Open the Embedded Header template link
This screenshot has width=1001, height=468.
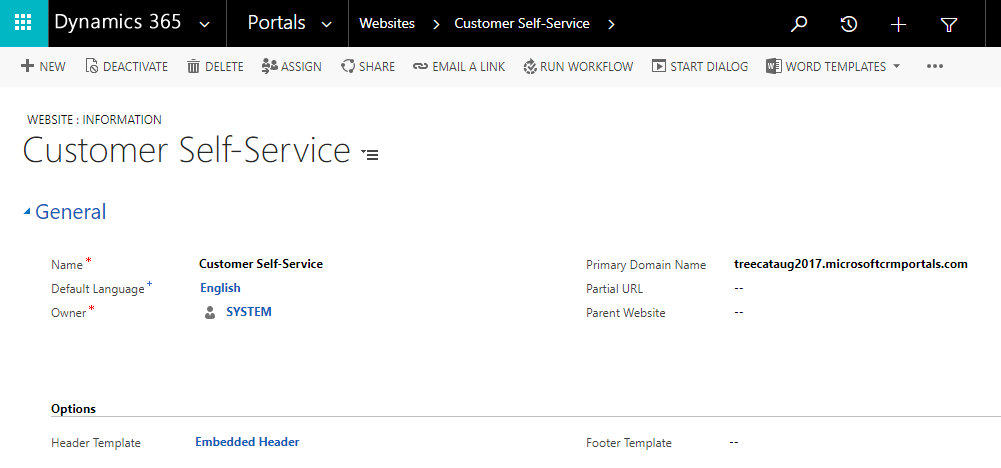(x=247, y=441)
